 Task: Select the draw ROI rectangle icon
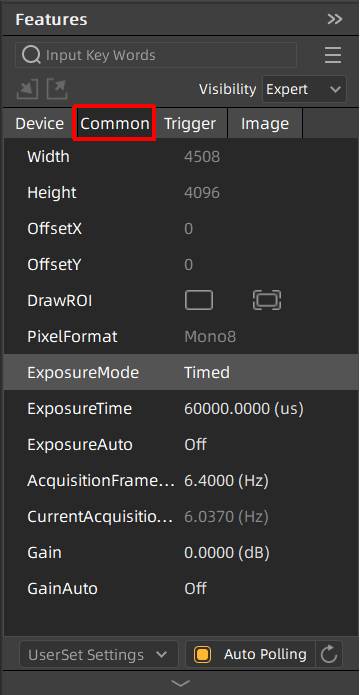199,300
